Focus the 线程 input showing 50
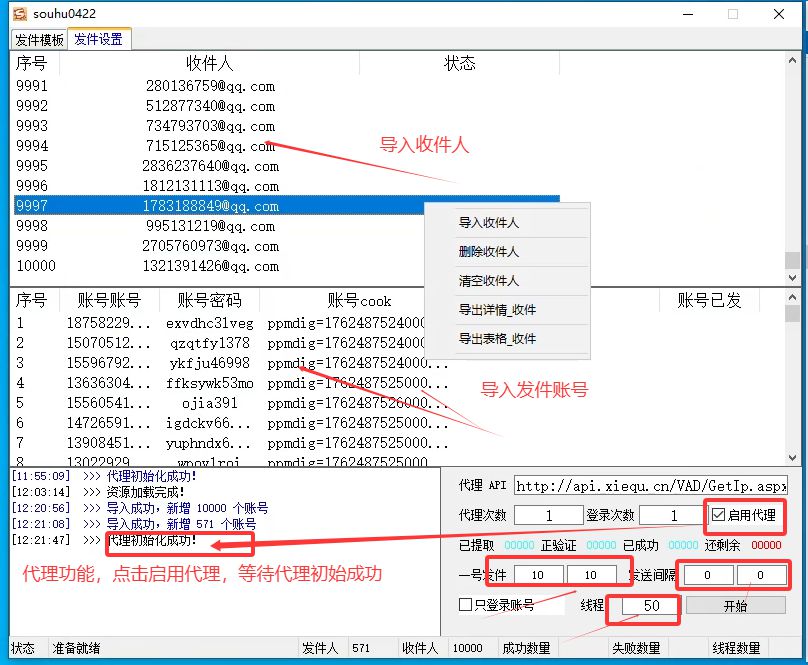808x665 pixels. pos(651,606)
